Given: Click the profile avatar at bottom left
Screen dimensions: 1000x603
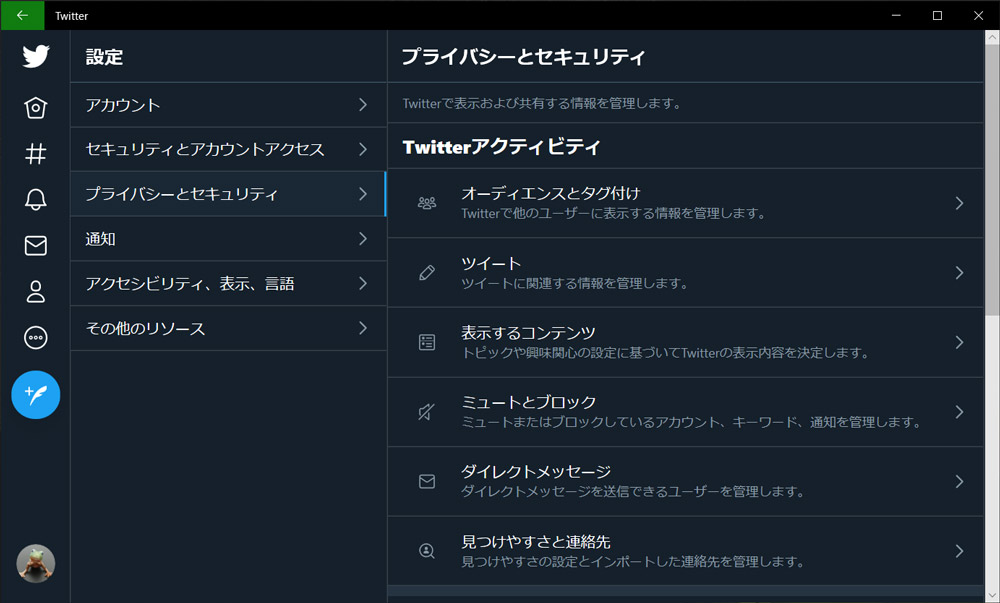Looking at the screenshot, I should pyautogui.click(x=35, y=563).
